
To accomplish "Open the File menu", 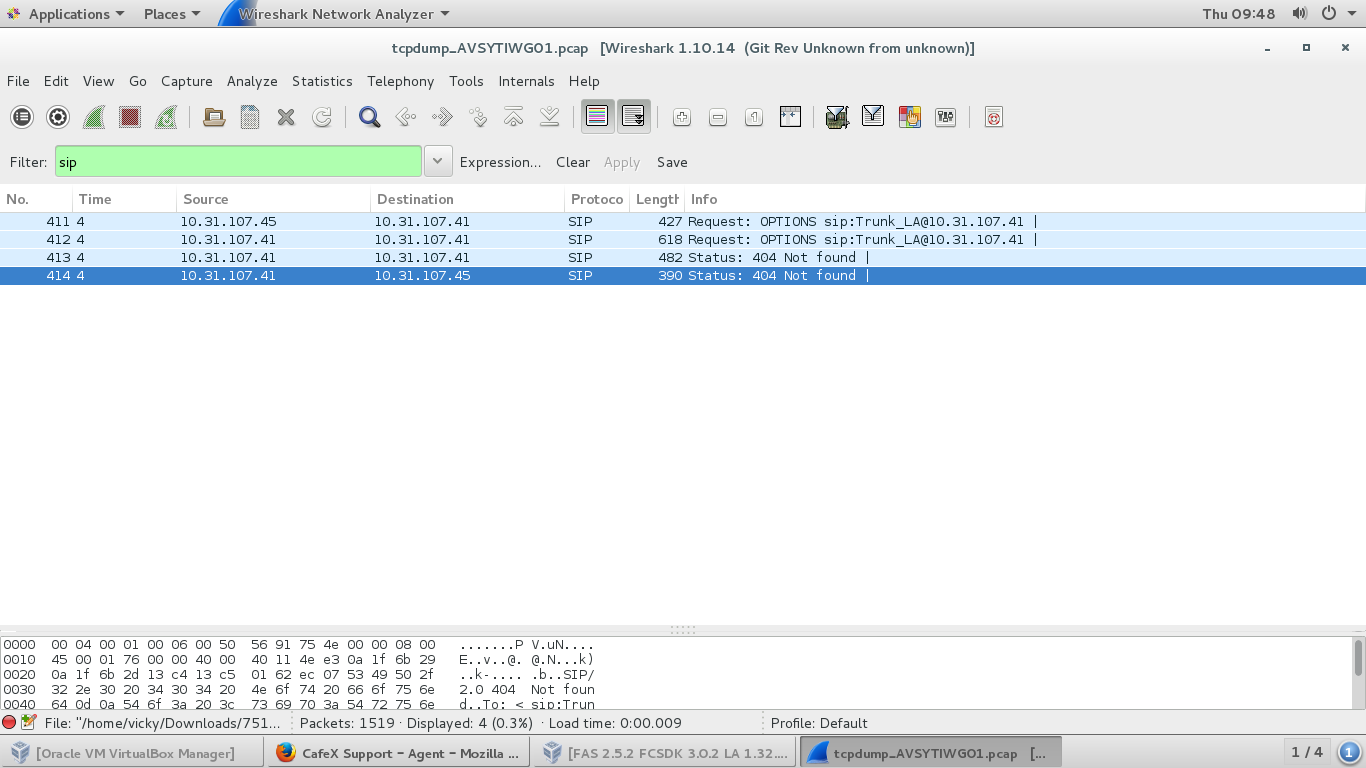I will [x=18, y=81].
